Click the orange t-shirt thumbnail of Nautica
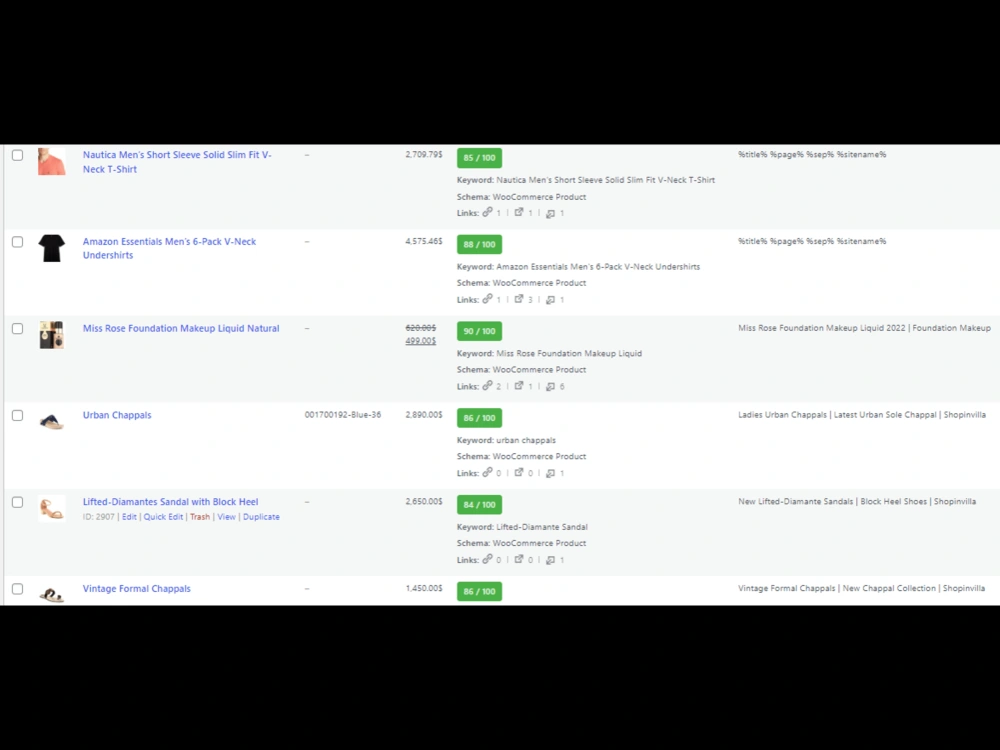Viewport: 1000px width, 750px height. tap(52, 162)
